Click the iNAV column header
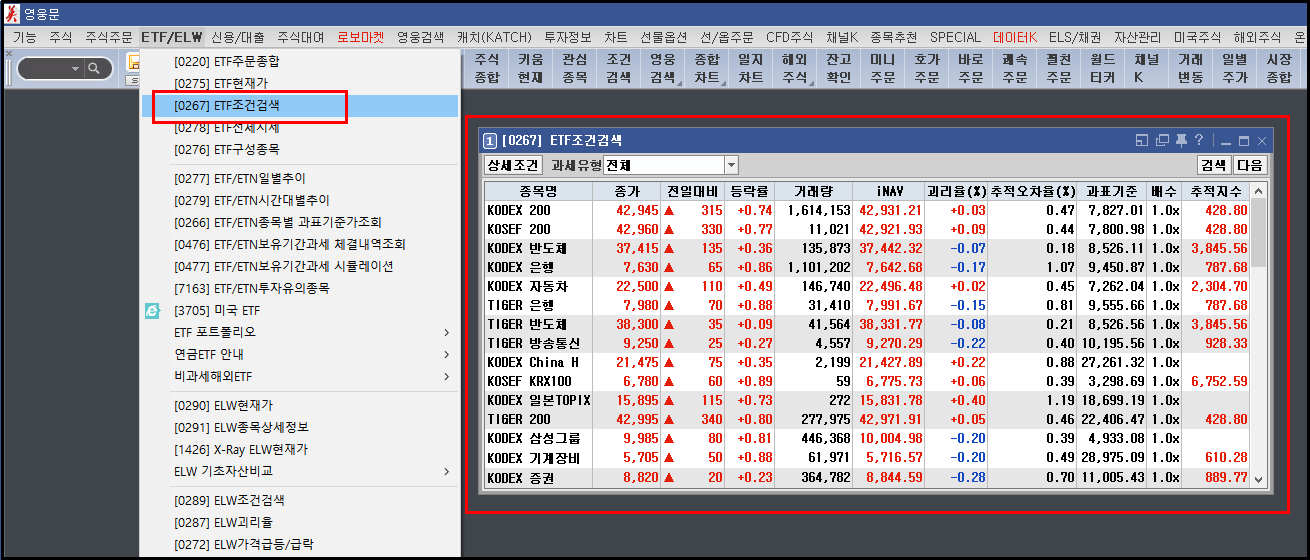 [x=889, y=191]
